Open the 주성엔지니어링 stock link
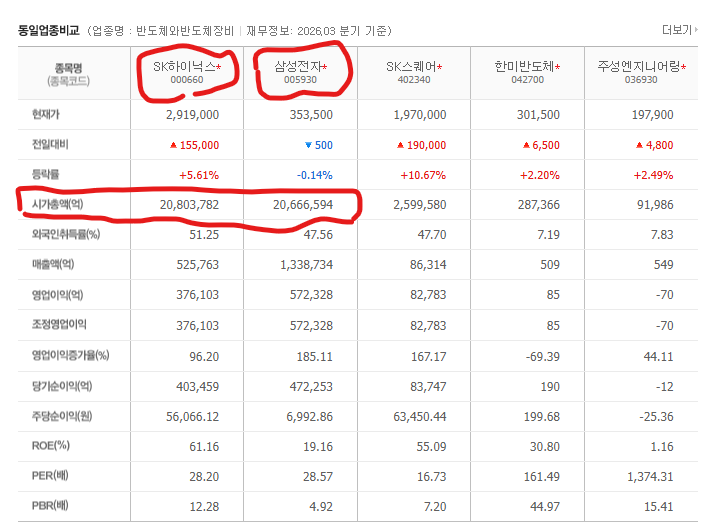Viewport: 701px width, 530px height. pos(638,67)
